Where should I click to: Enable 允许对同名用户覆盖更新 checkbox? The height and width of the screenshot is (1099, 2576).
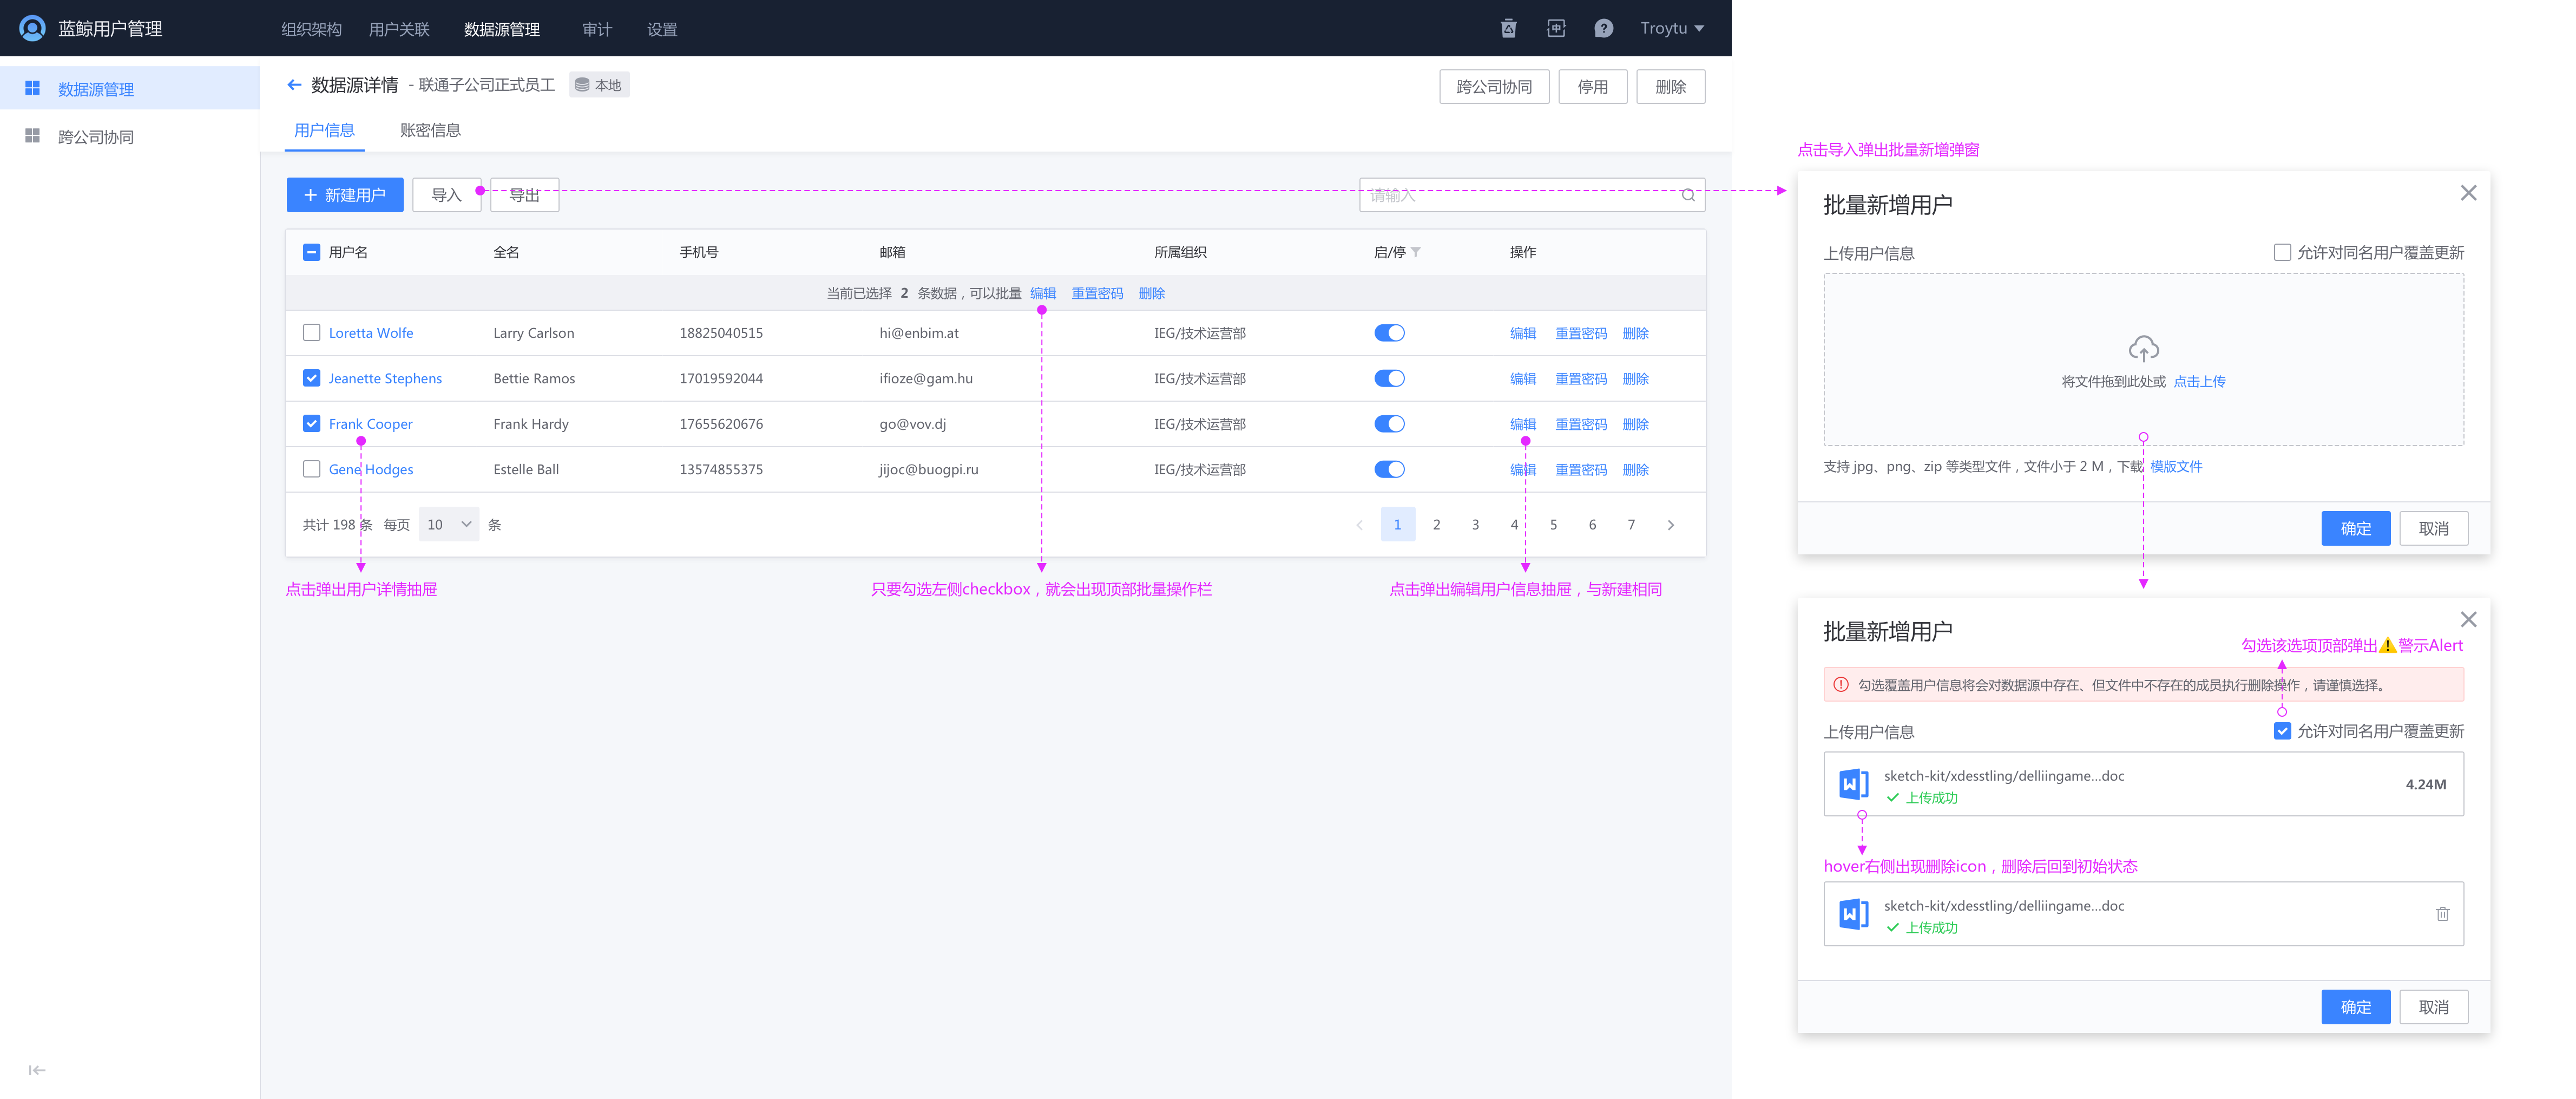point(2282,252)
